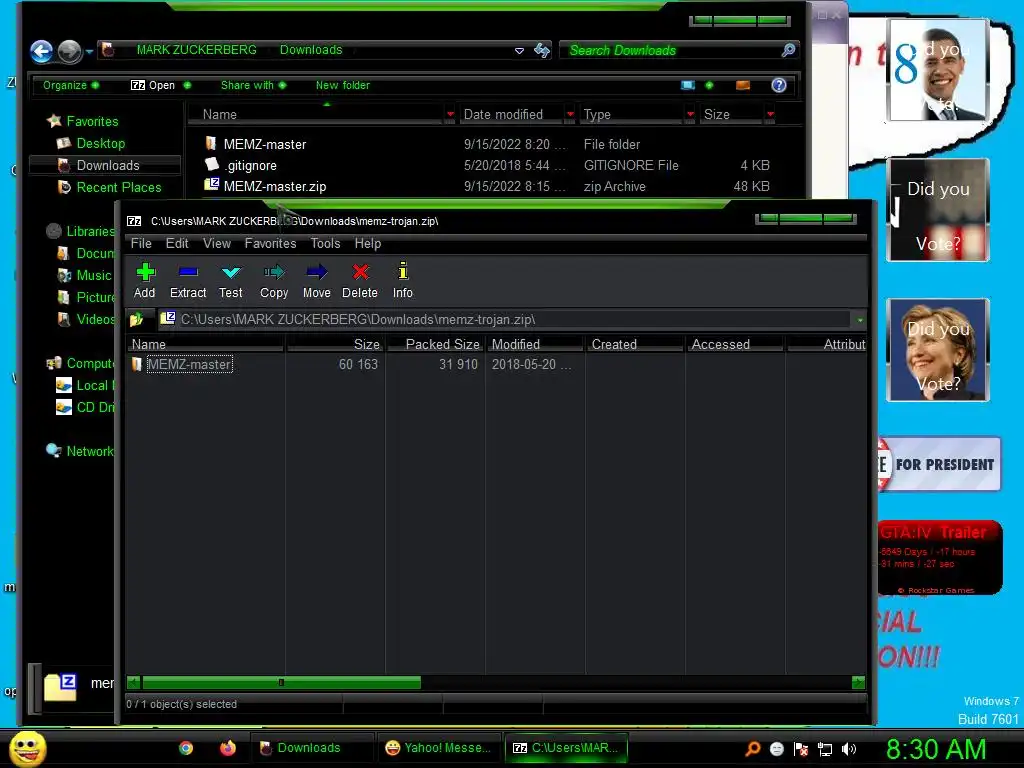Select Network in the navigation pane

[x=89, y=451]
